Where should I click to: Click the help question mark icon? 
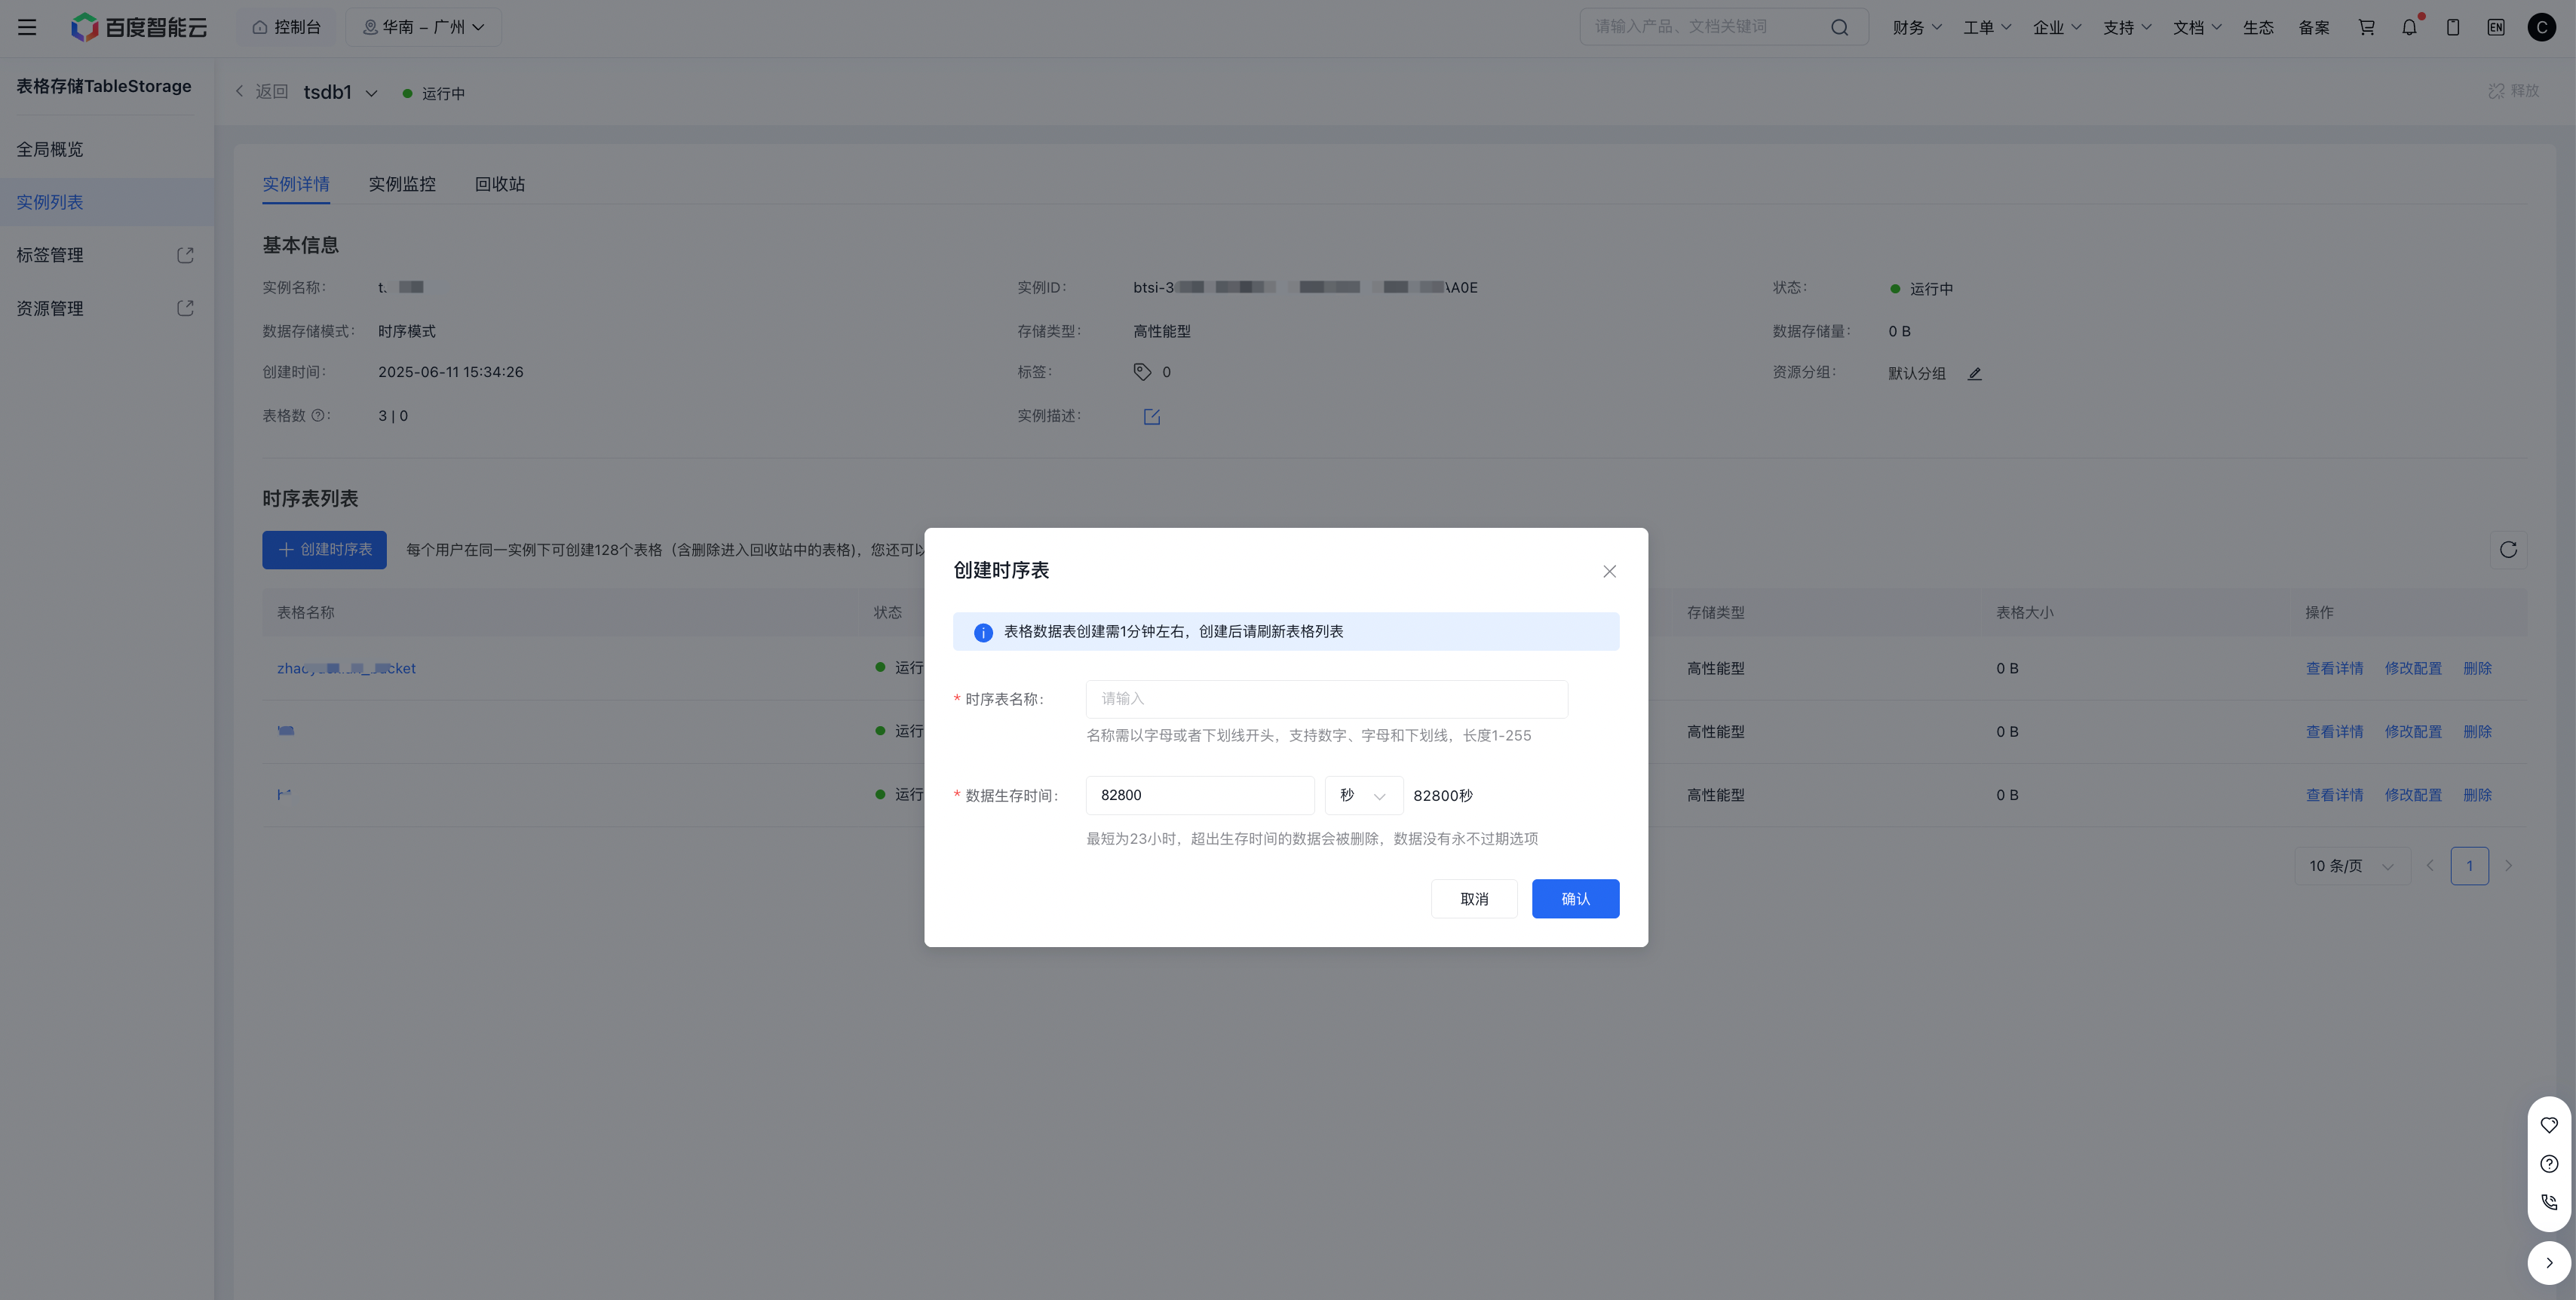pos(2549,1163)
